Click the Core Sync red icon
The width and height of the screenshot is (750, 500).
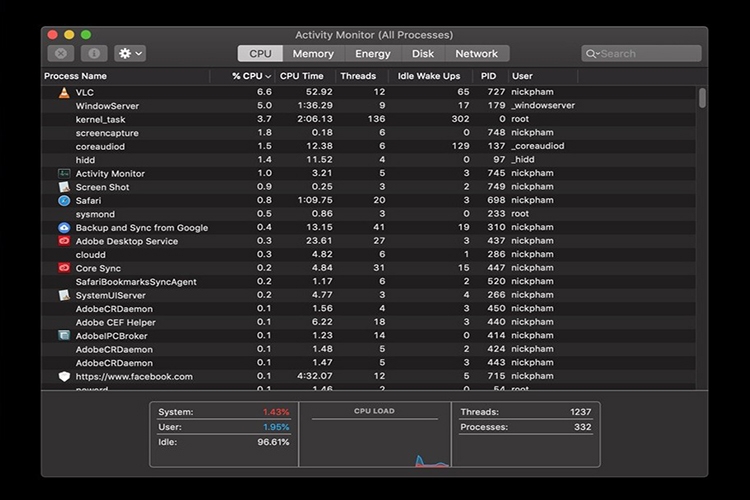tap(64, 268)
